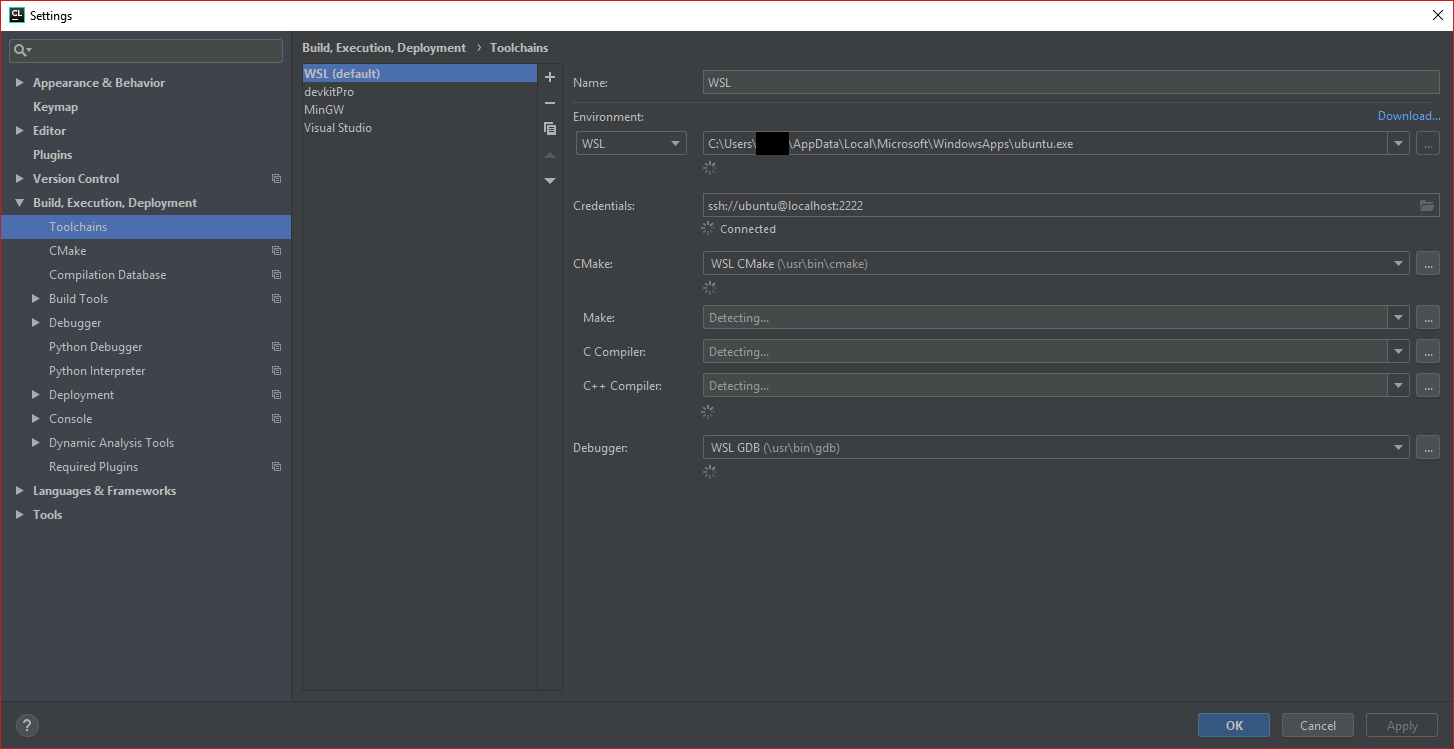
Task: Open credentials folder icon
Action: coord(1427,206)
